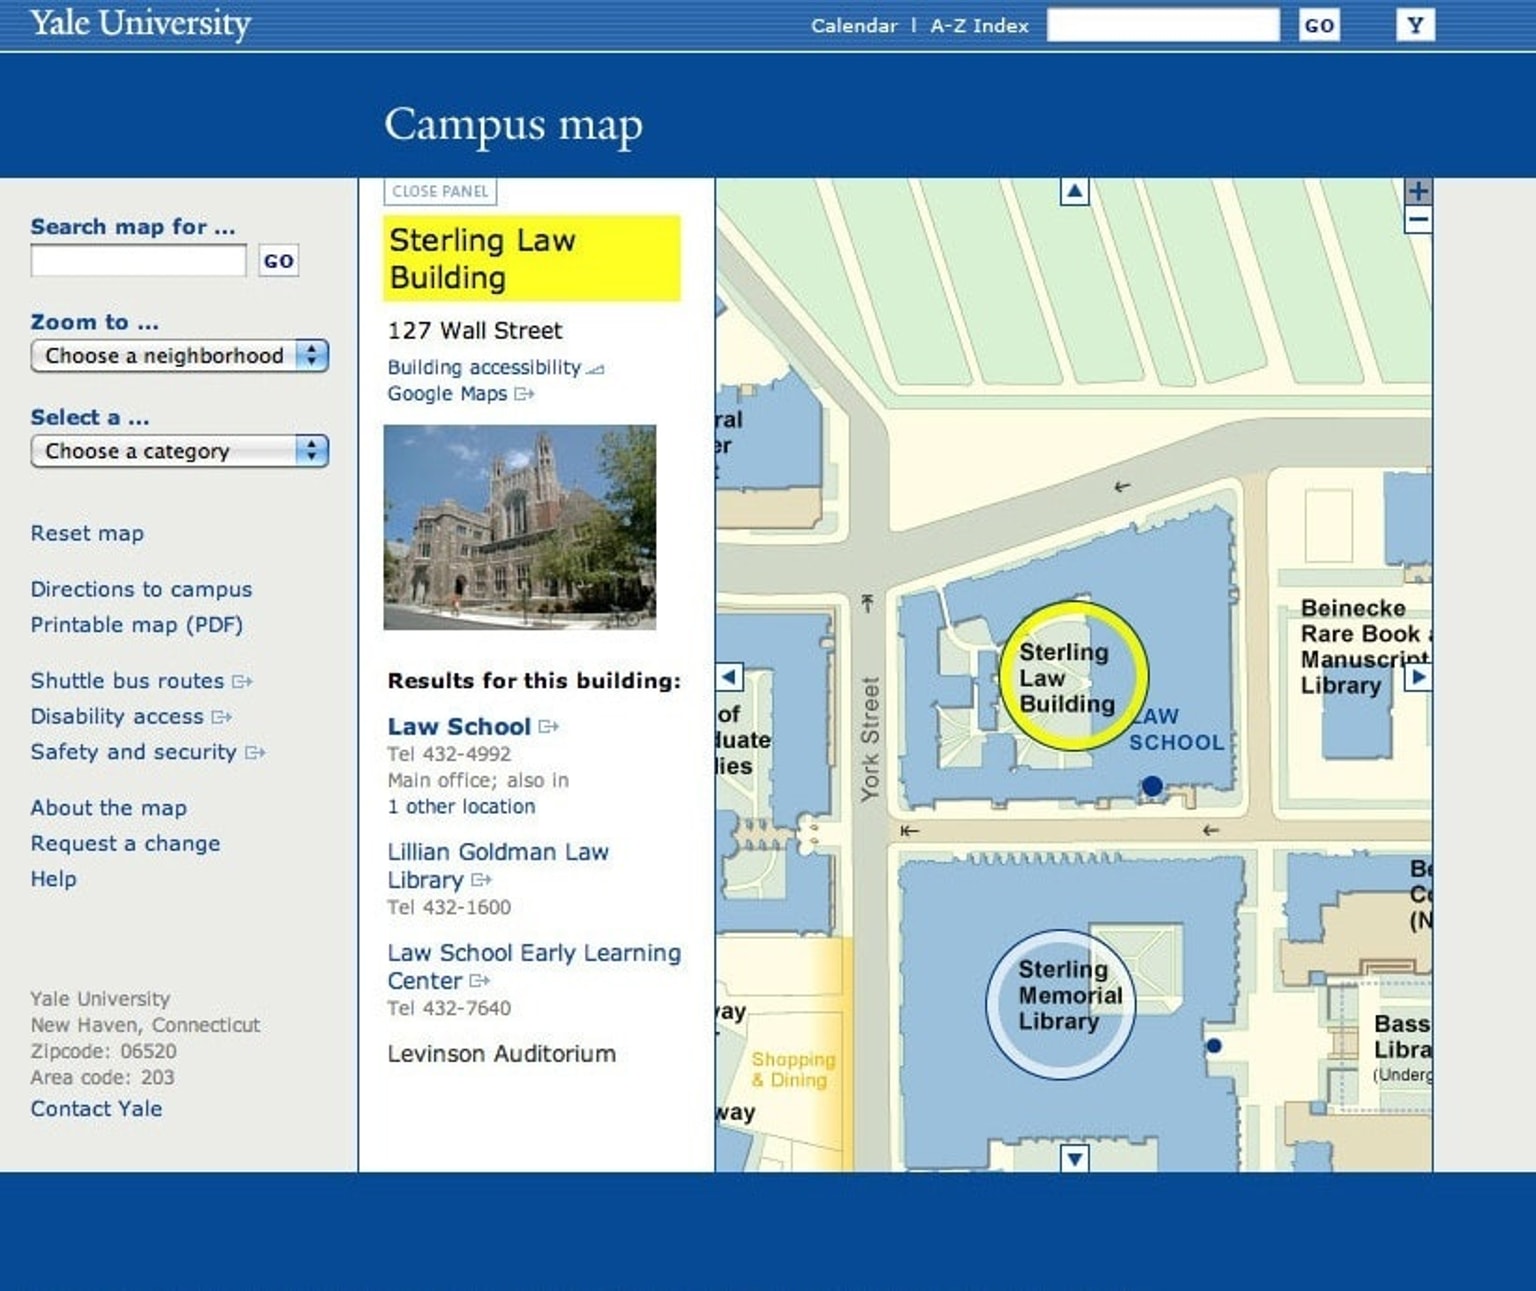This screenshot has width=1536, height=1291.
Task: View the Sterling Law Building photo
Action: (520, 527)
